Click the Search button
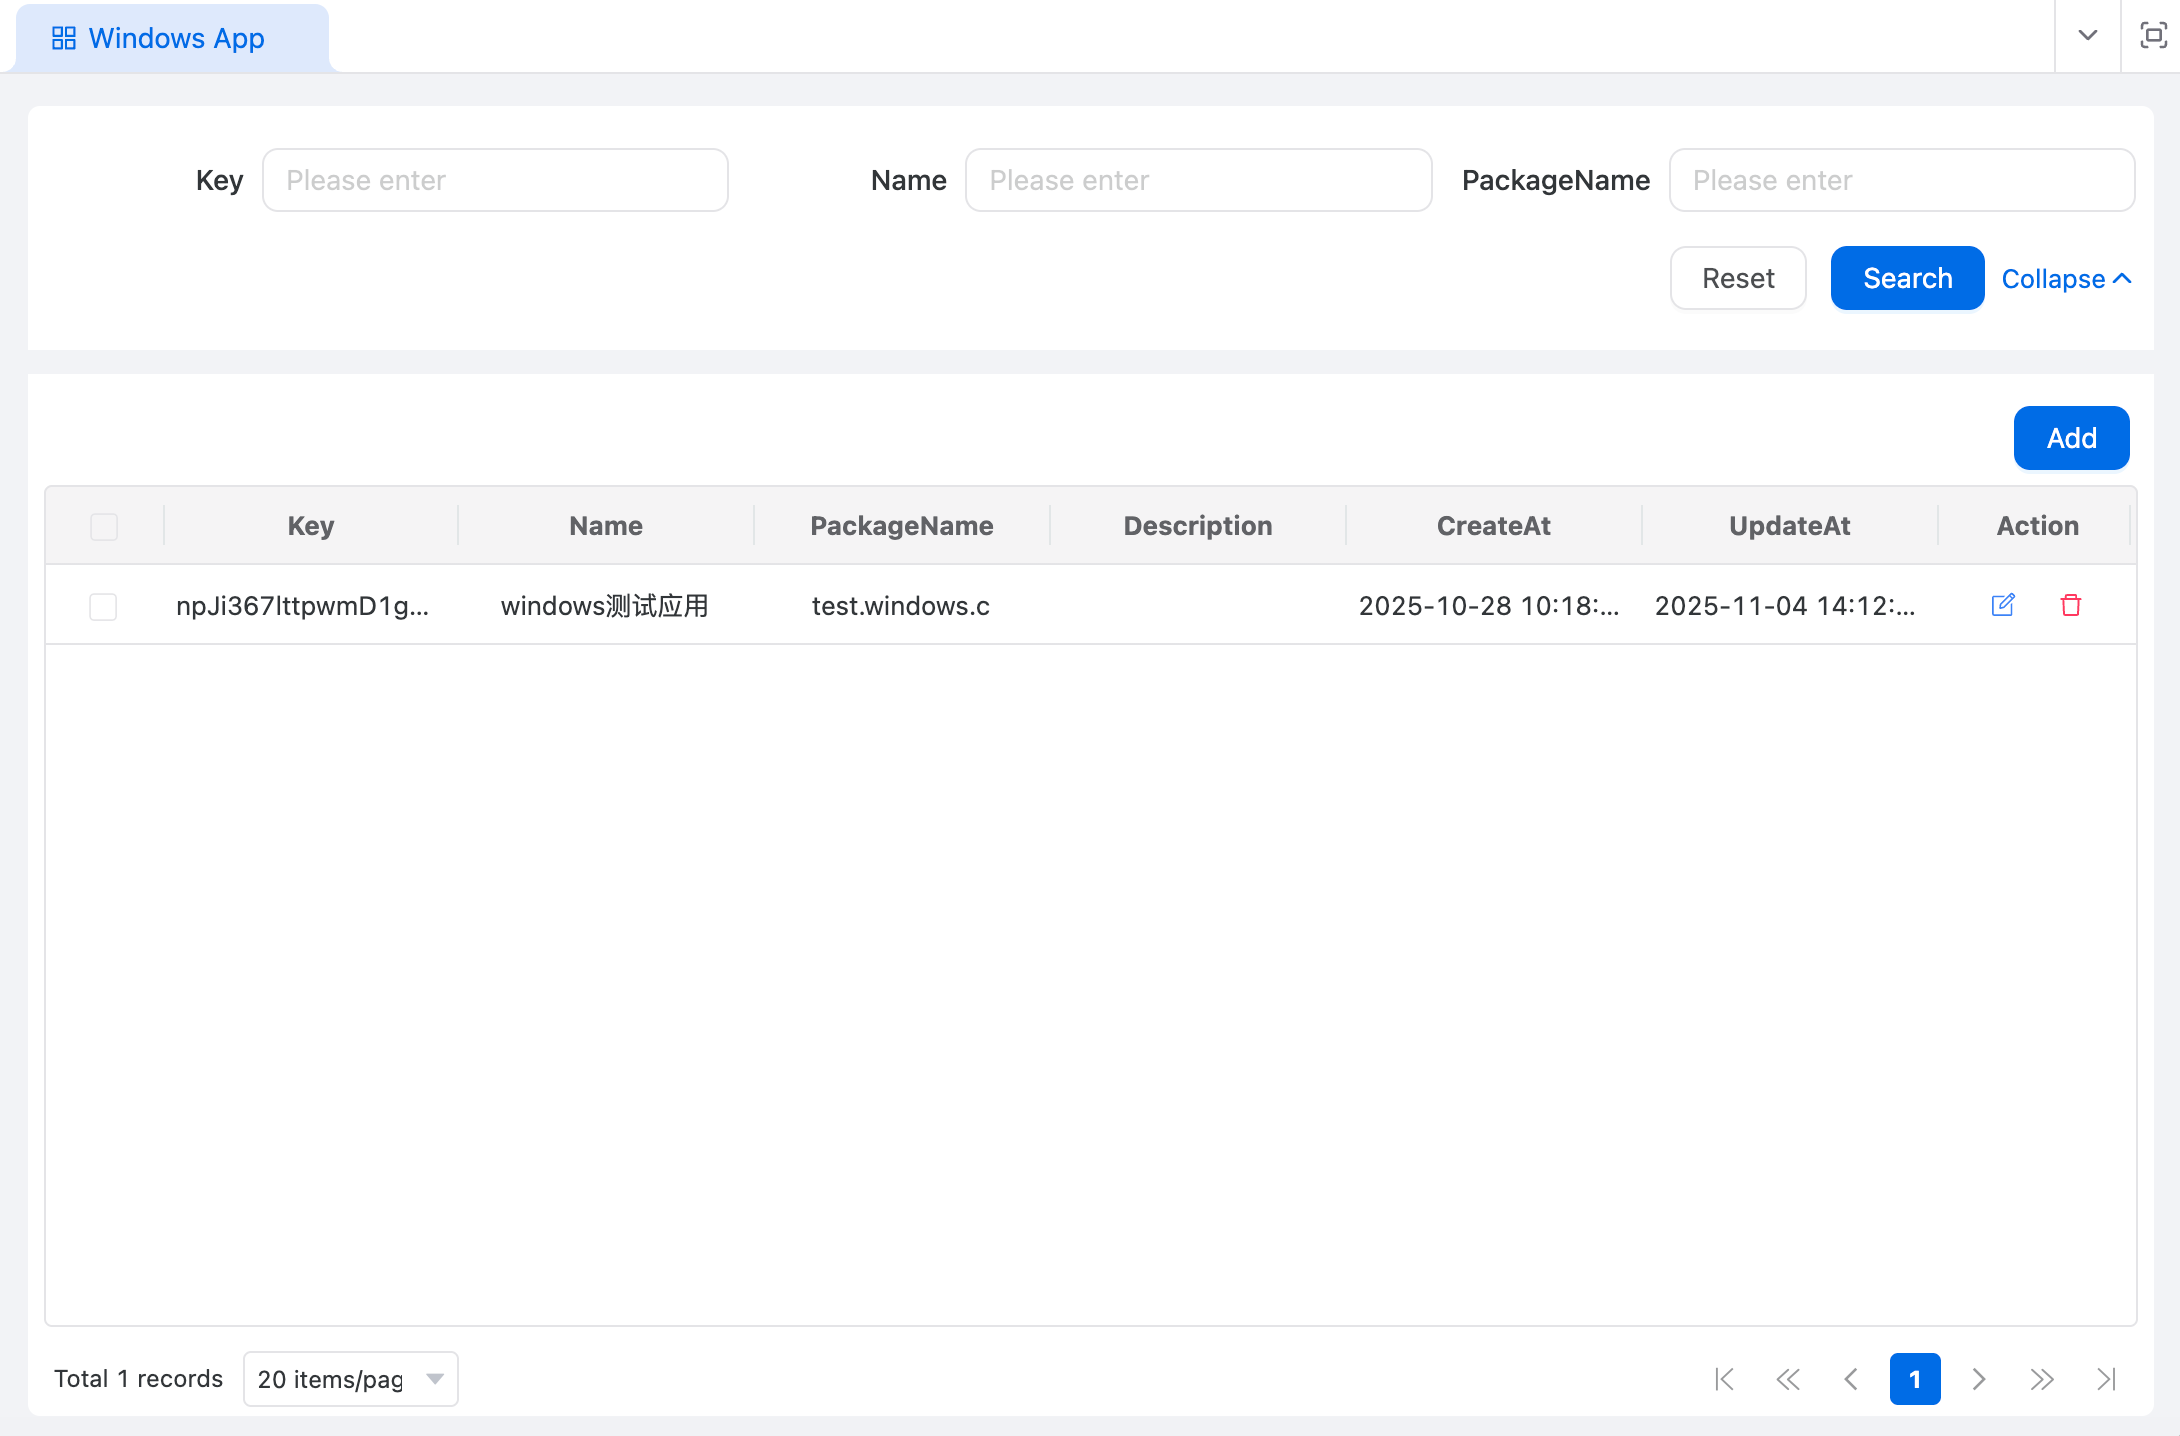Viewport: 2180px width, 1436px height. [1907, 278]
